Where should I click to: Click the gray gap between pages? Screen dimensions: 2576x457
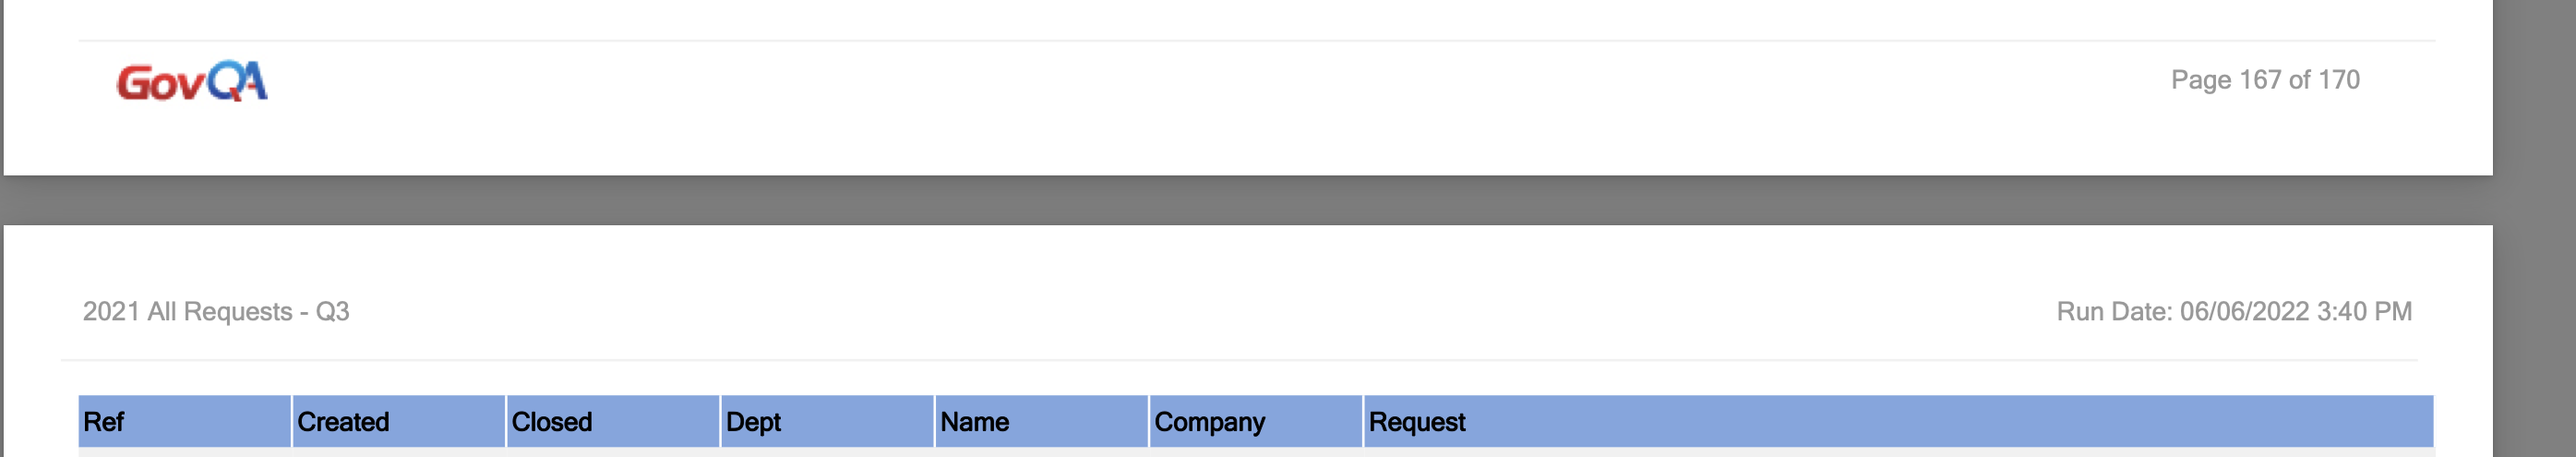1248,201
